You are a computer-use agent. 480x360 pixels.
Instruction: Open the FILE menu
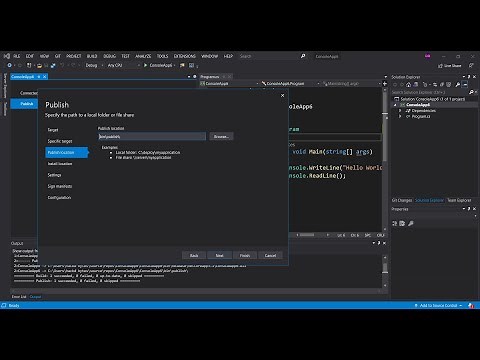(x=17, y=56)
